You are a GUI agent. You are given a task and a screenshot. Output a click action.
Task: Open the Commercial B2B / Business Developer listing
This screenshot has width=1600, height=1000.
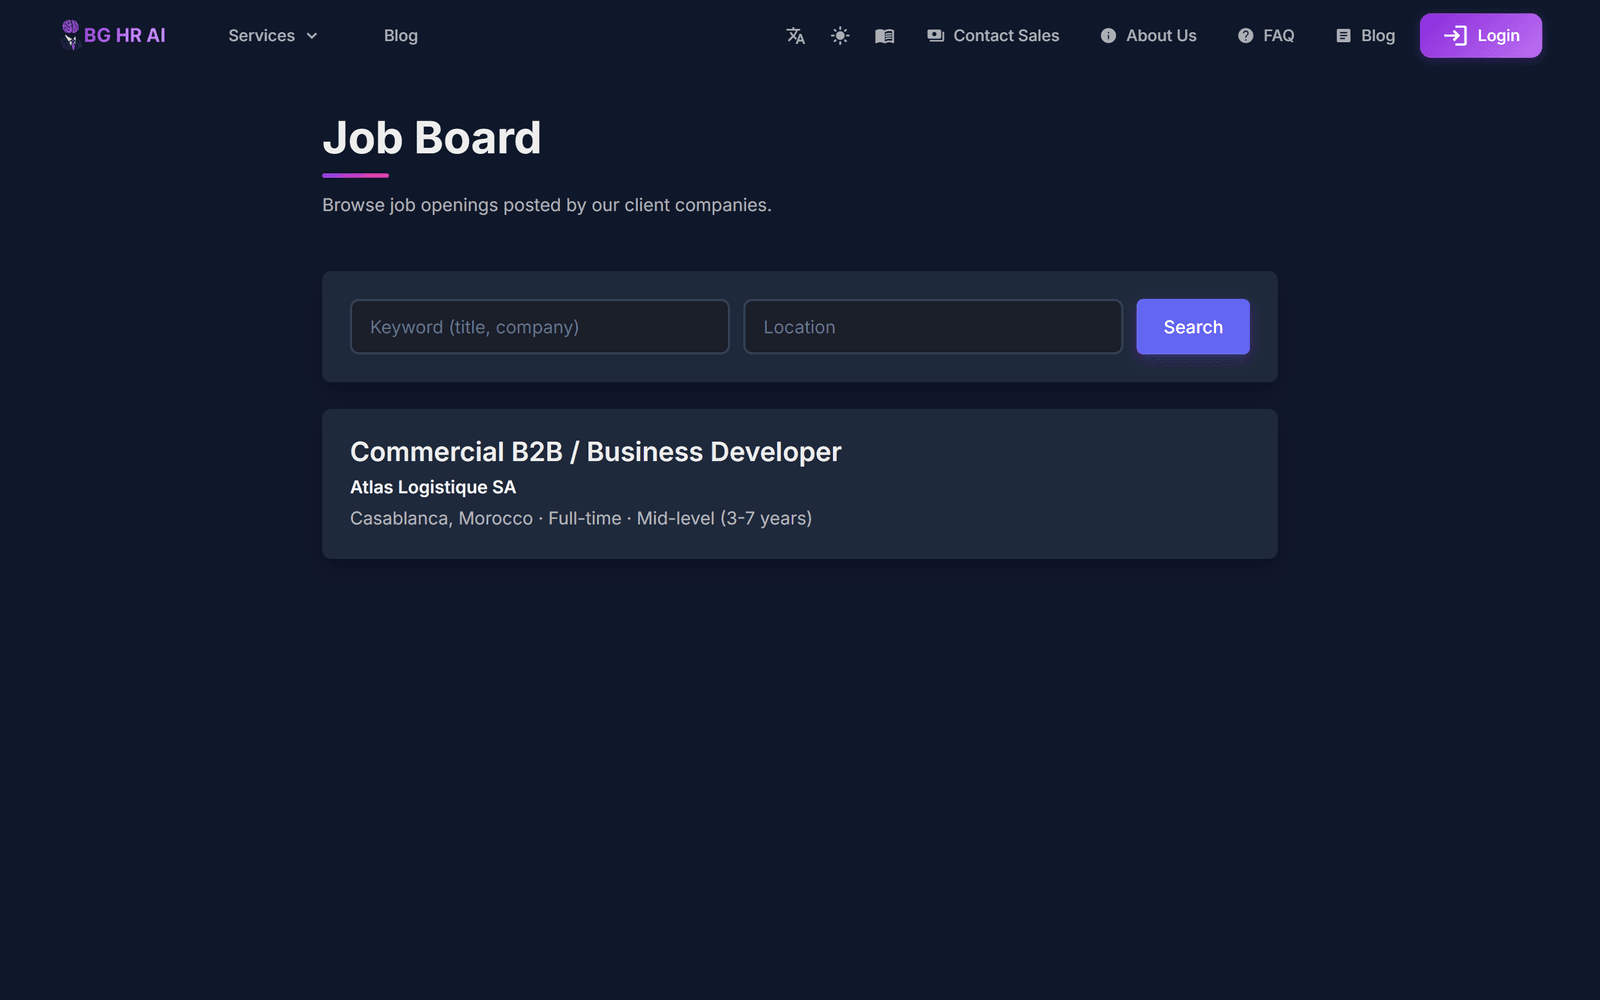pyautogui.click(x=596, y=452)
